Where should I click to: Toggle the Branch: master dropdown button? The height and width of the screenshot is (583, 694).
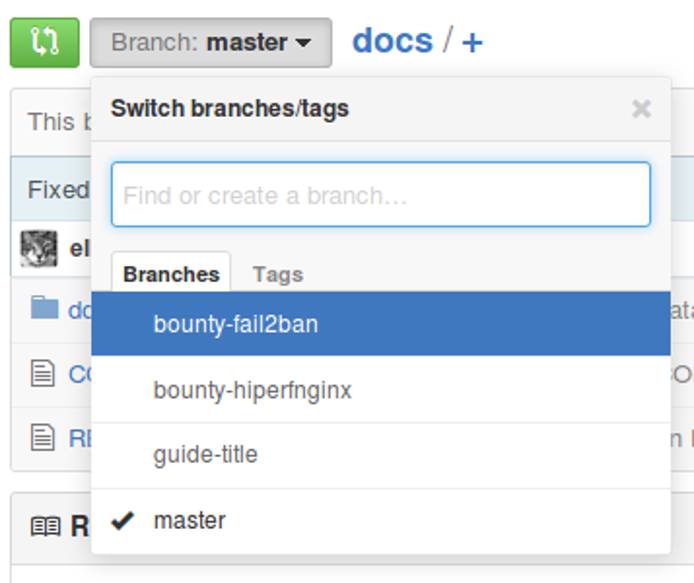(x=210, y=43)
